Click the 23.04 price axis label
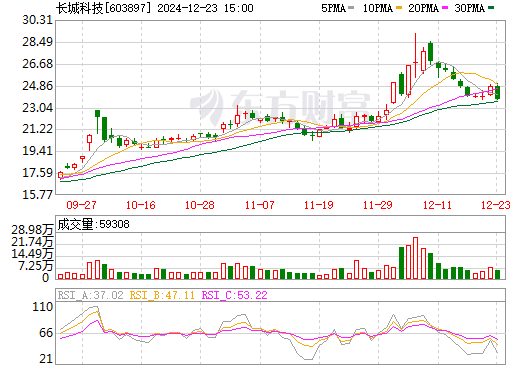The height and width of the screenshot is (365, 520). pyautogui.click(x=38, y=108)
